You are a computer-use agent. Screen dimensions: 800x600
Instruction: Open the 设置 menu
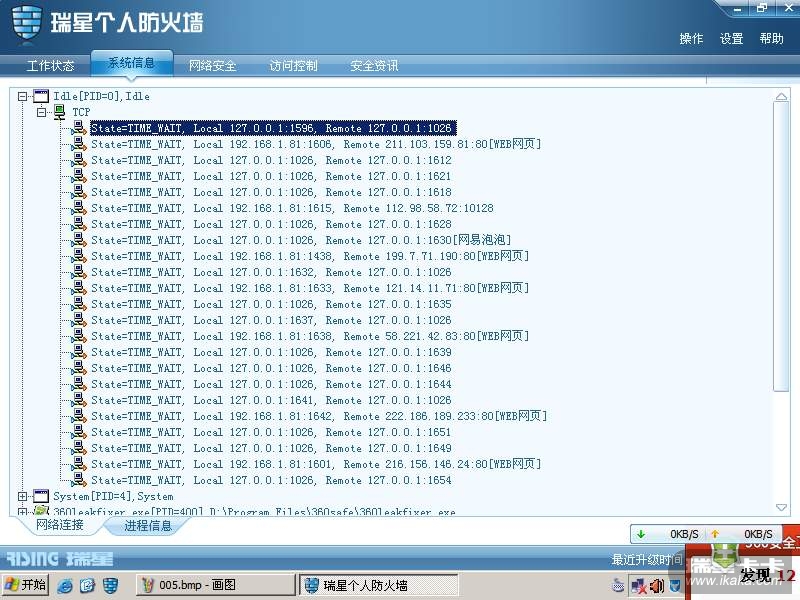pos(731,39)
